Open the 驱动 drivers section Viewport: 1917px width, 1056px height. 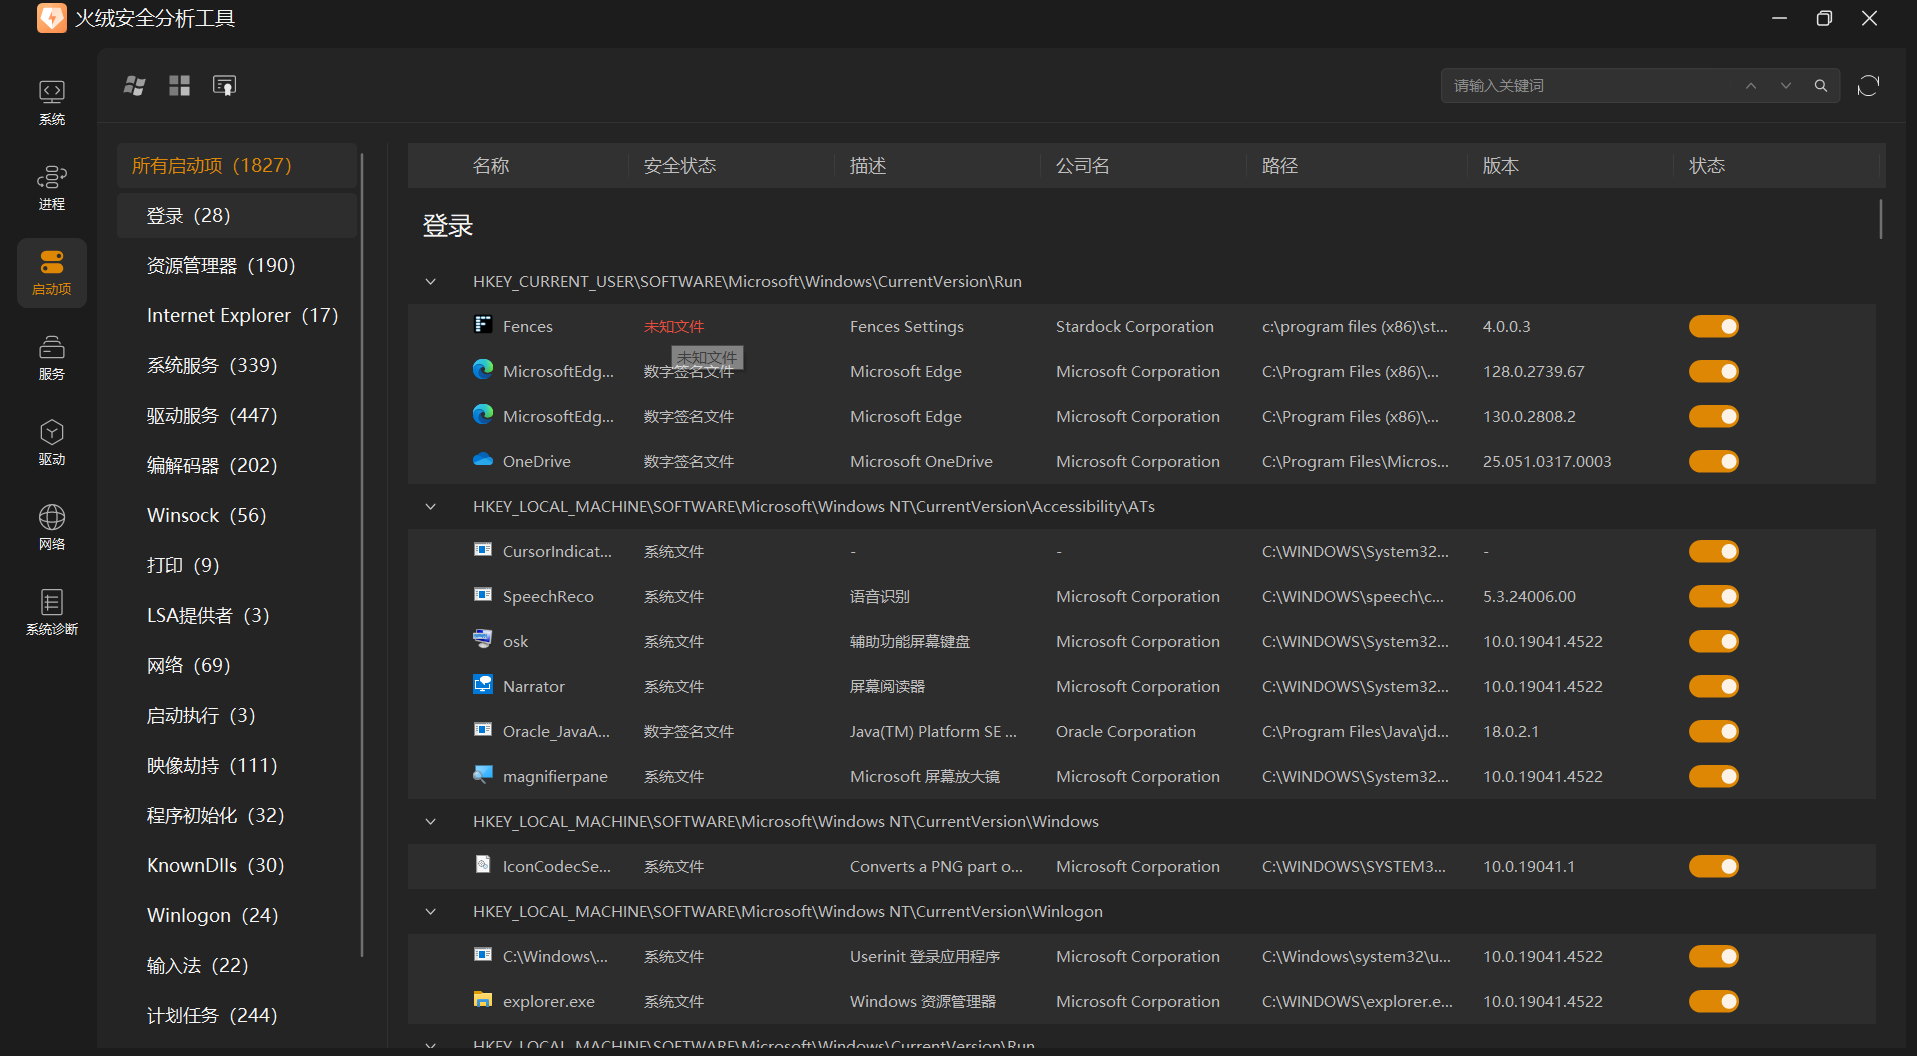52,443
